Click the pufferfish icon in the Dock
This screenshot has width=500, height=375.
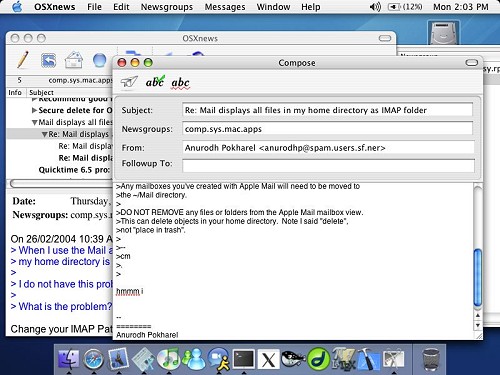point(293,358)
